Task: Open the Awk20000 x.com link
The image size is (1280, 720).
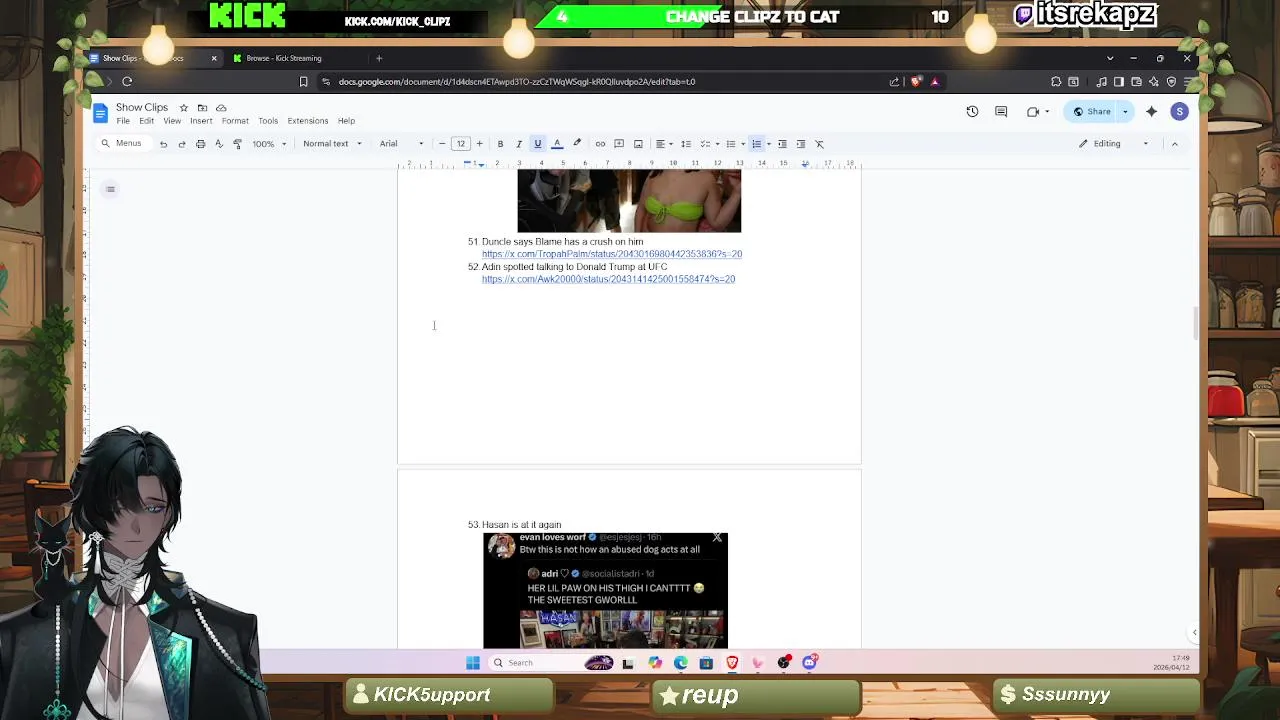Action: point(608,279)
